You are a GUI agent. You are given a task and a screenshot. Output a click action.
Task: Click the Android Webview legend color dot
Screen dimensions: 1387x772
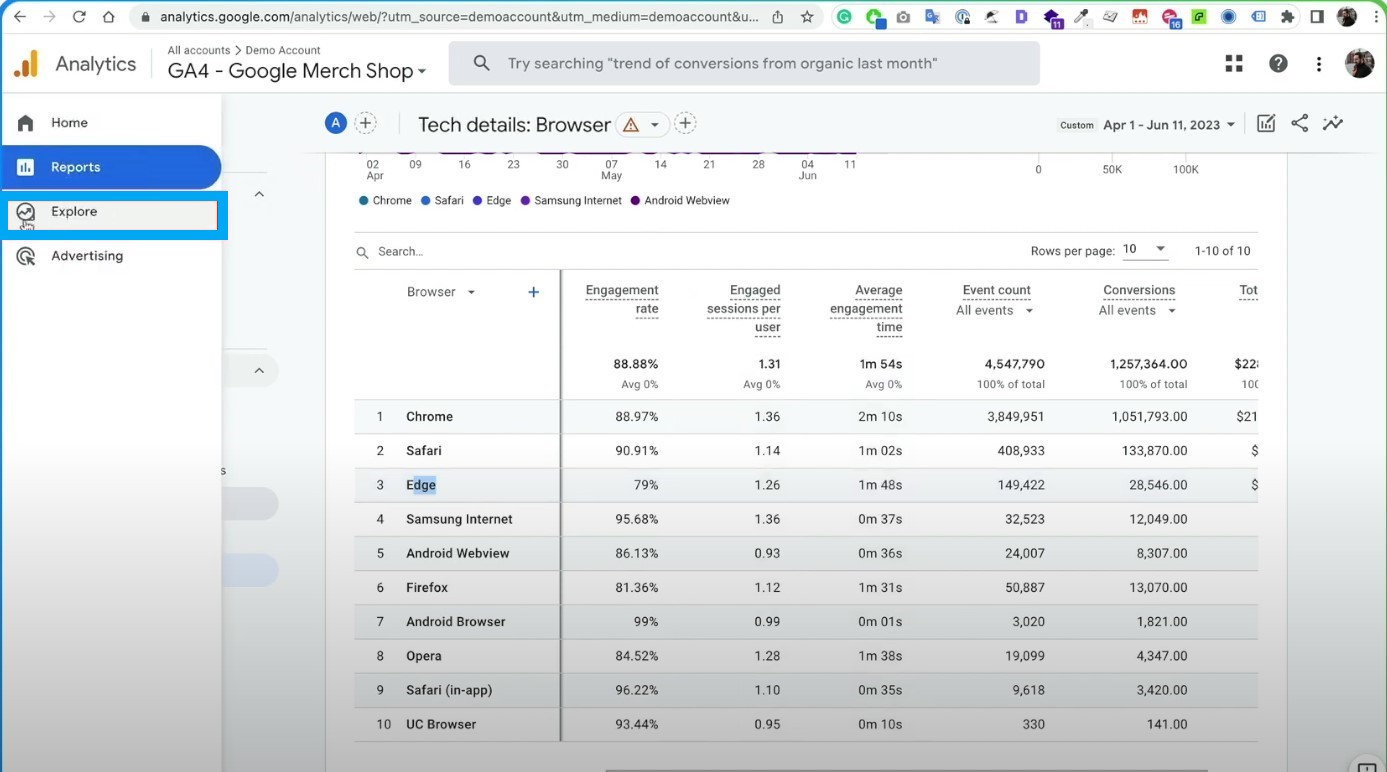tap(636, 201)
